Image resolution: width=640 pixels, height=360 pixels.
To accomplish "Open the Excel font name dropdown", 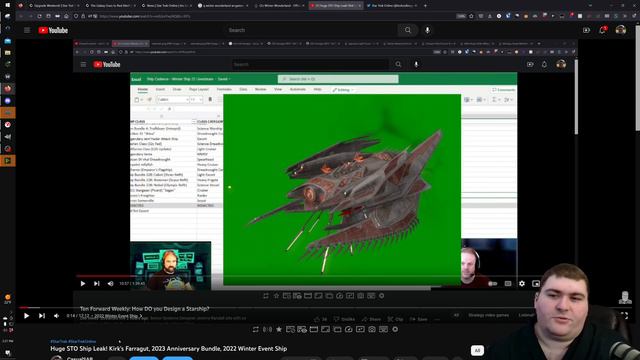I will (173, 100).
